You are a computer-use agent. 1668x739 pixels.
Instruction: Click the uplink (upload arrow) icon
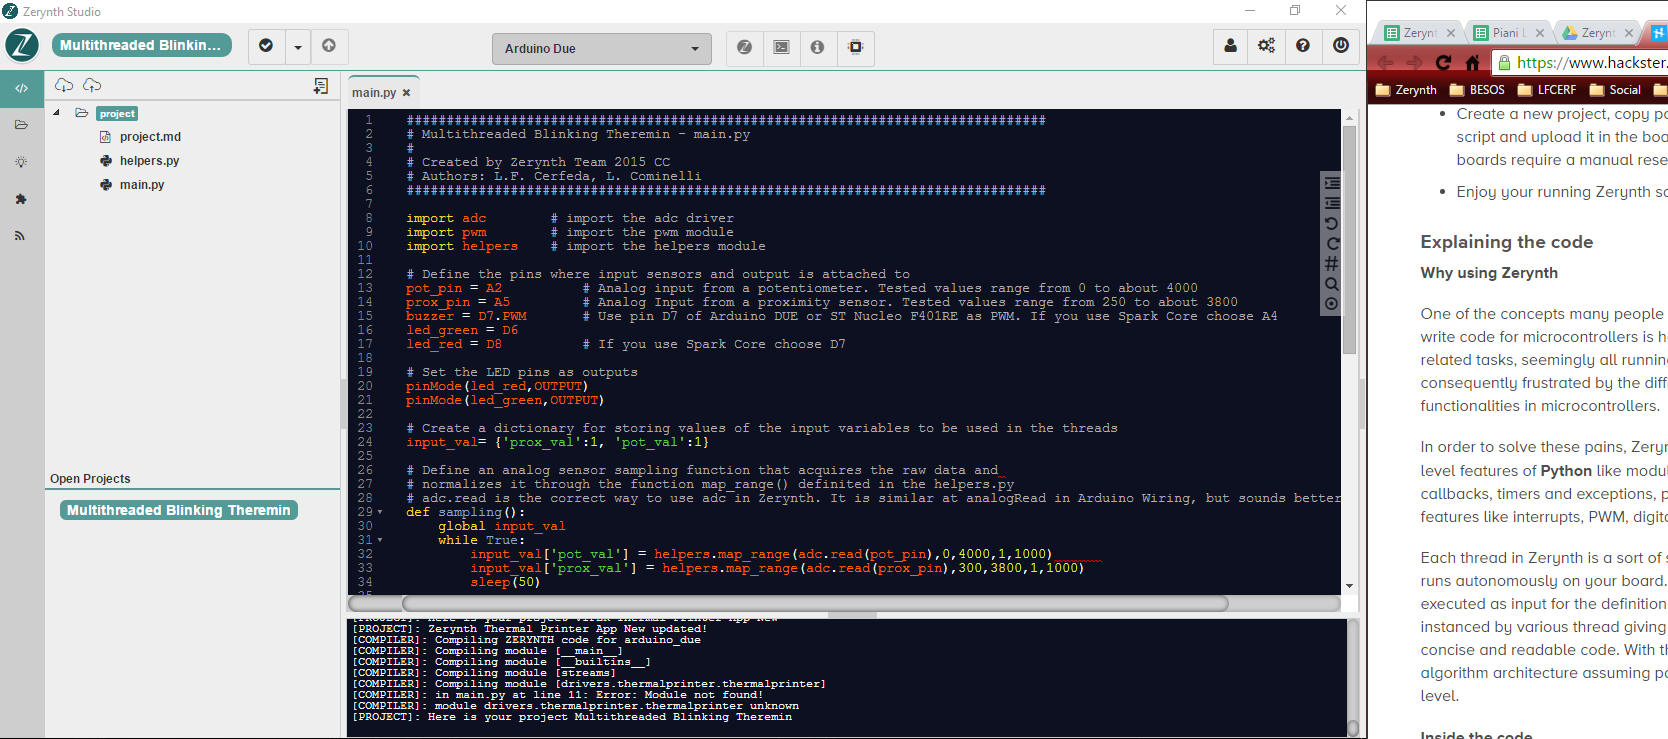(x=329, y=46)
